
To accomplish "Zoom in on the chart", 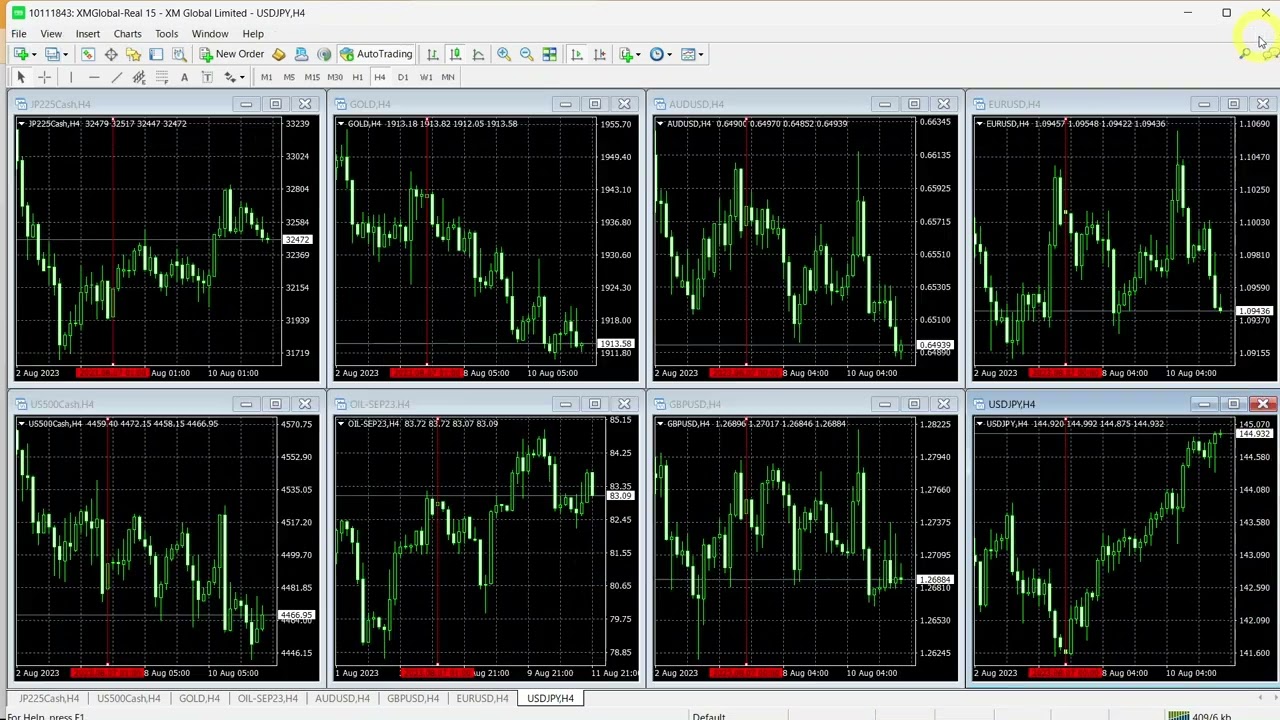I will [x=504, y=54].
